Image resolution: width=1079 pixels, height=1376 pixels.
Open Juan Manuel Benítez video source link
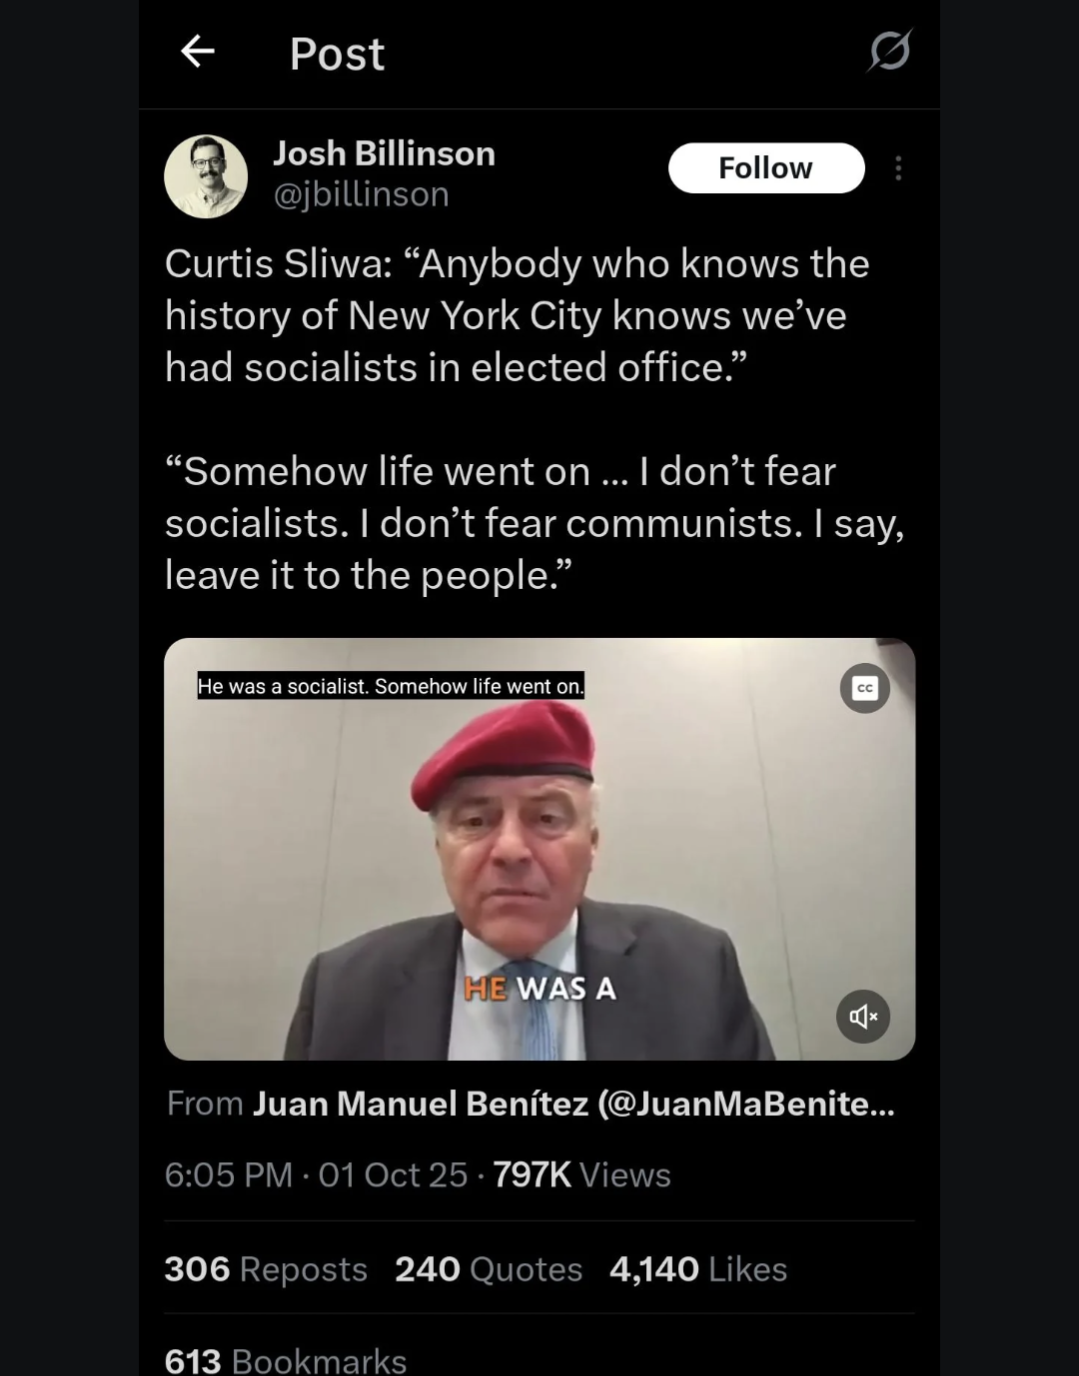click(573, 1103)
